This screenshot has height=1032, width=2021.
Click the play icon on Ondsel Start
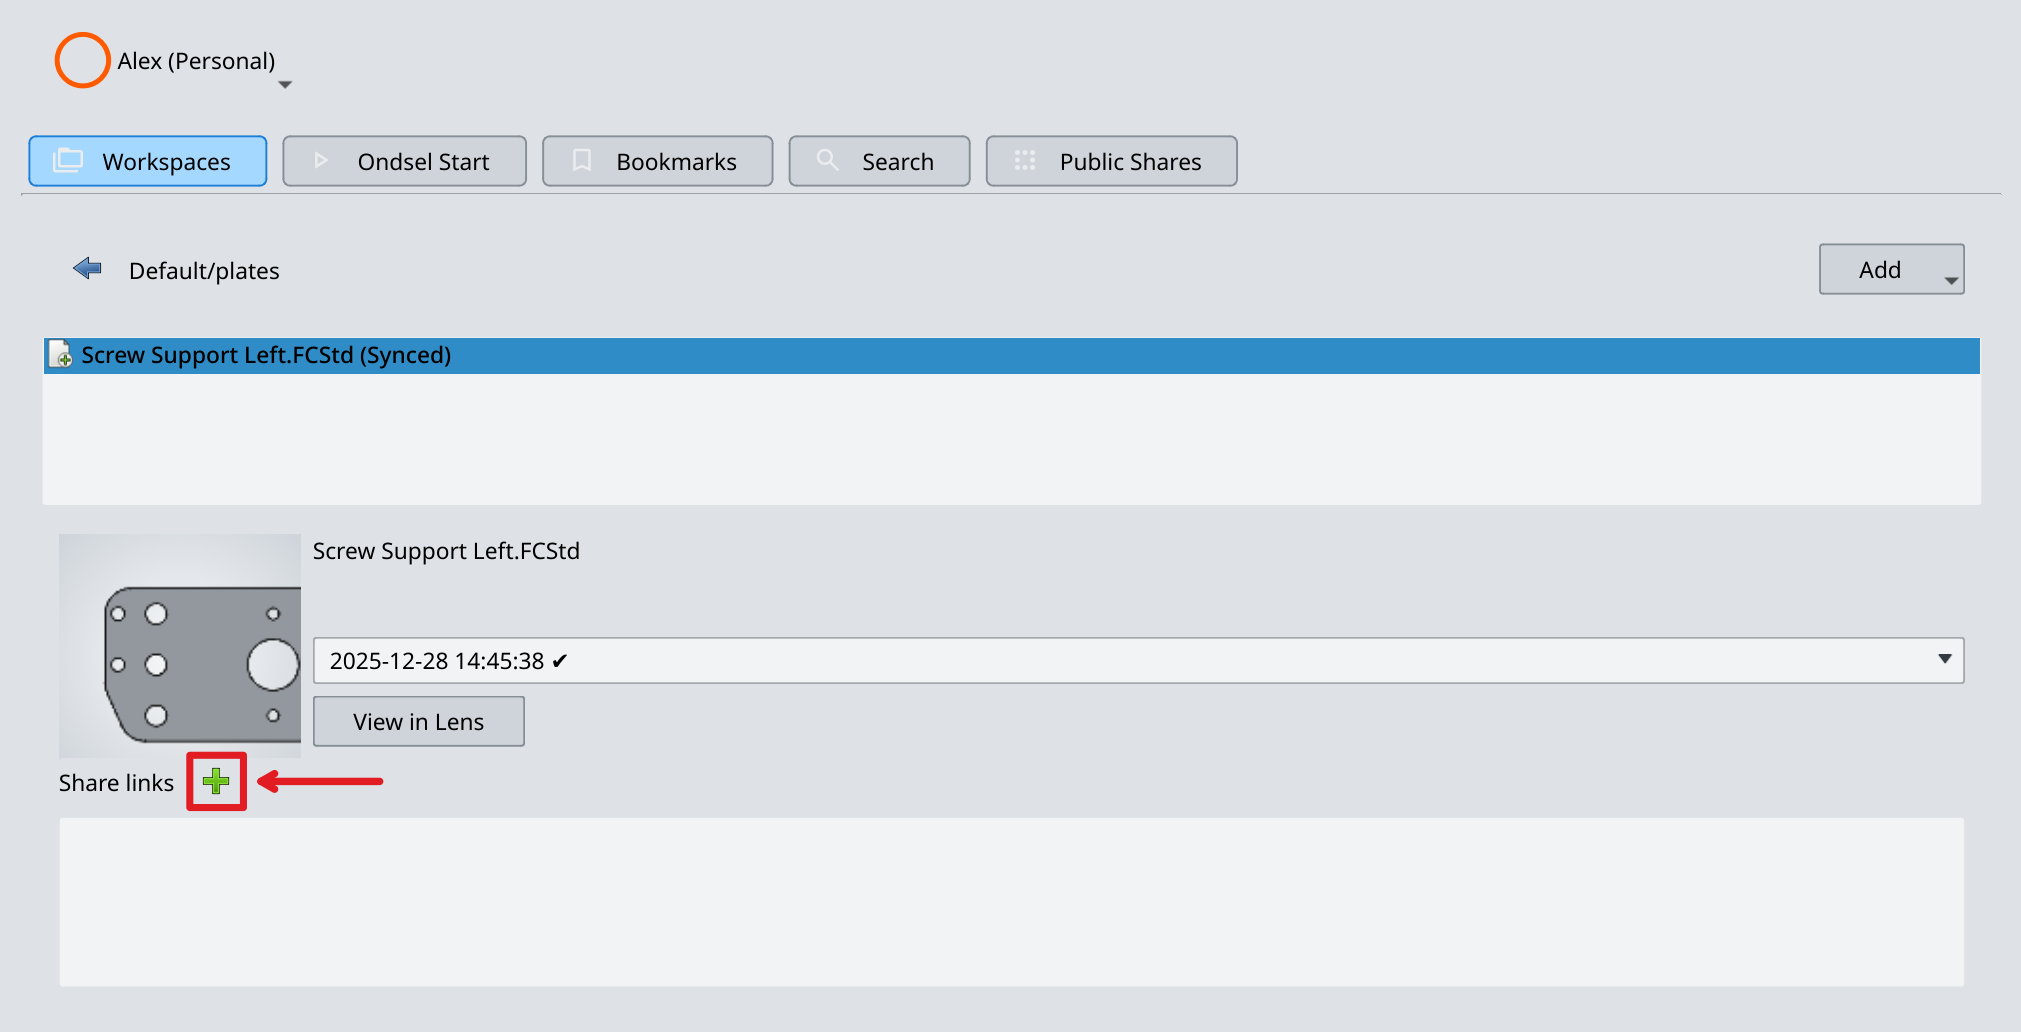click(x=321, y=160)
